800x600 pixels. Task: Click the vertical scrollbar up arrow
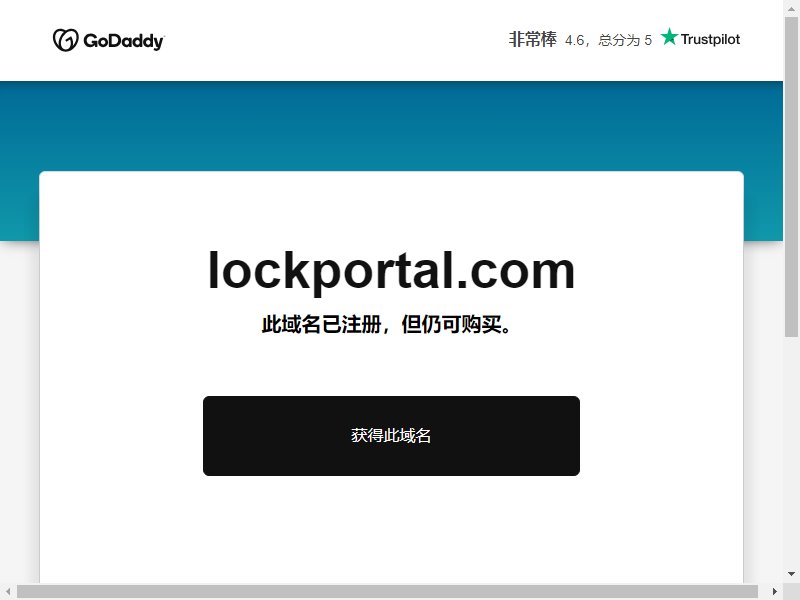click(x=791, y=8)
